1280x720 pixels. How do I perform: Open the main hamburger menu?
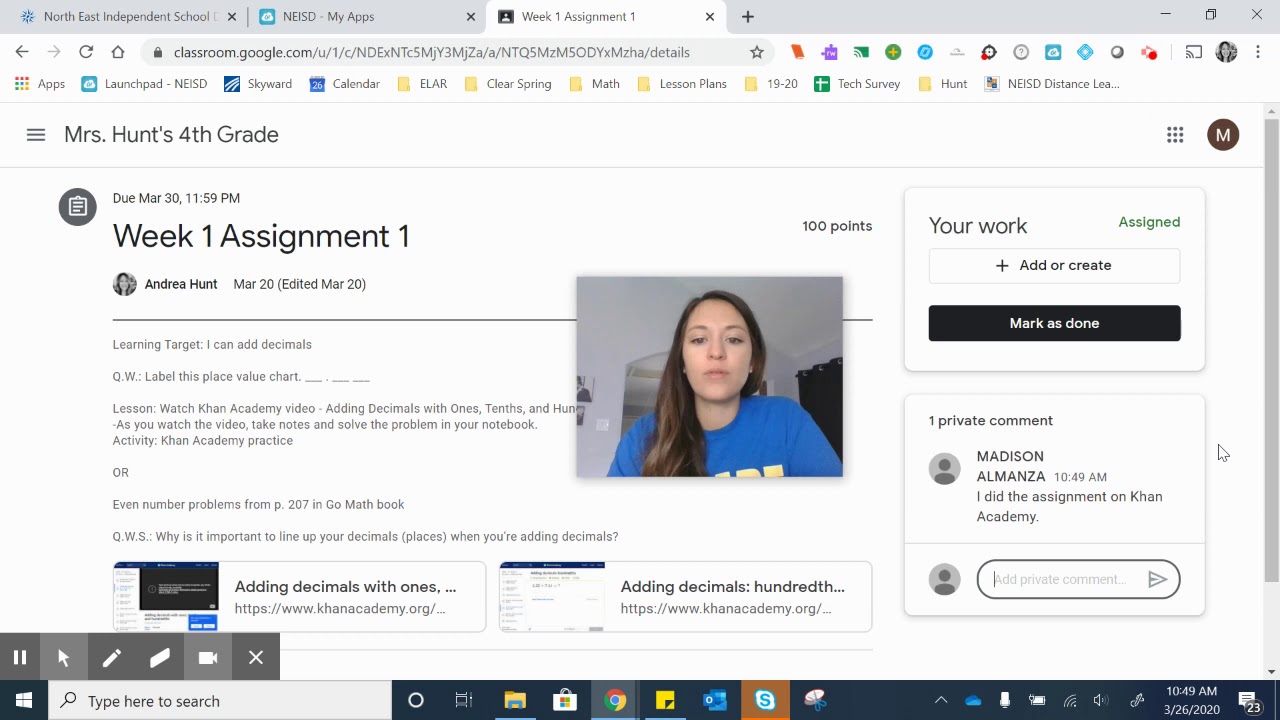tap(36, 135)
